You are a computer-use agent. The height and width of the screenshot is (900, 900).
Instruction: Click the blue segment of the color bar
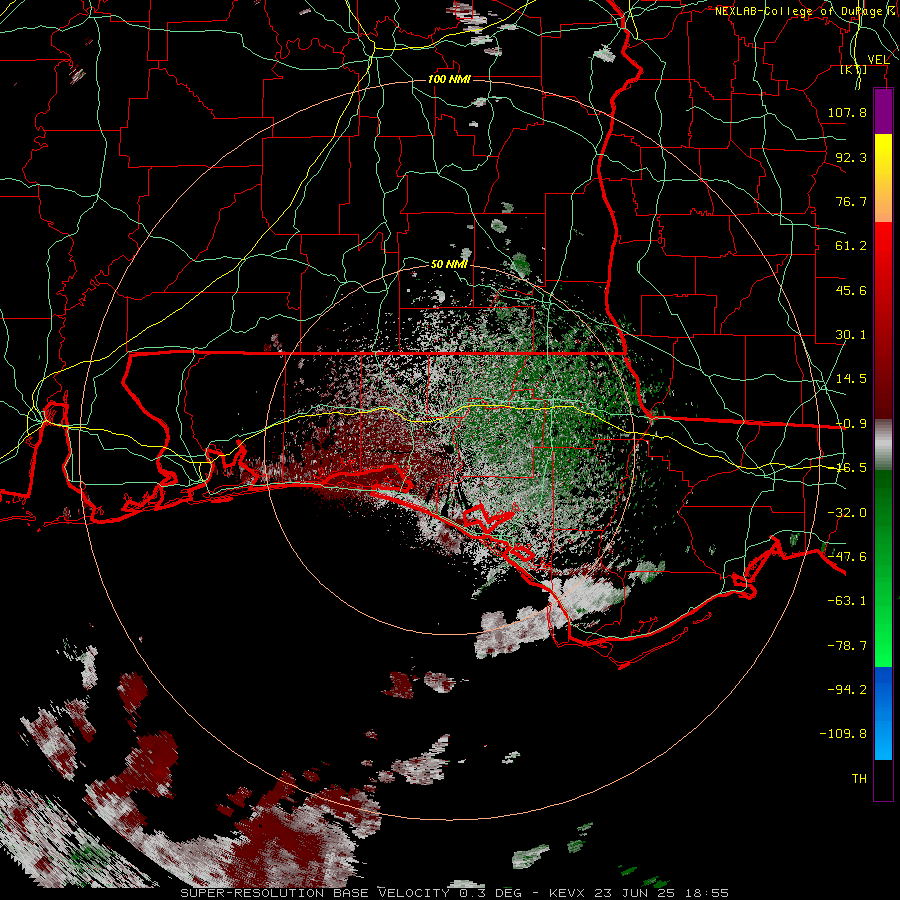point(883,713)
